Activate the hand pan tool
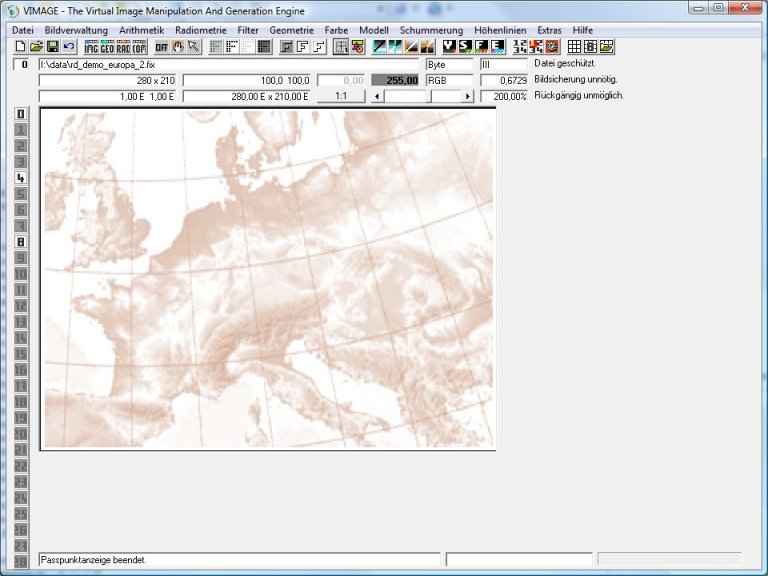 click(178, 47)
